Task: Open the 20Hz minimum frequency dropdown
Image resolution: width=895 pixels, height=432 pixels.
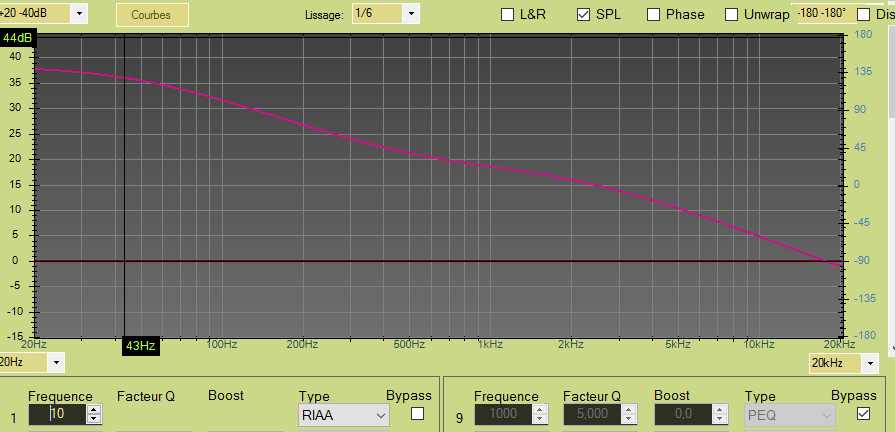Action: 55,361
